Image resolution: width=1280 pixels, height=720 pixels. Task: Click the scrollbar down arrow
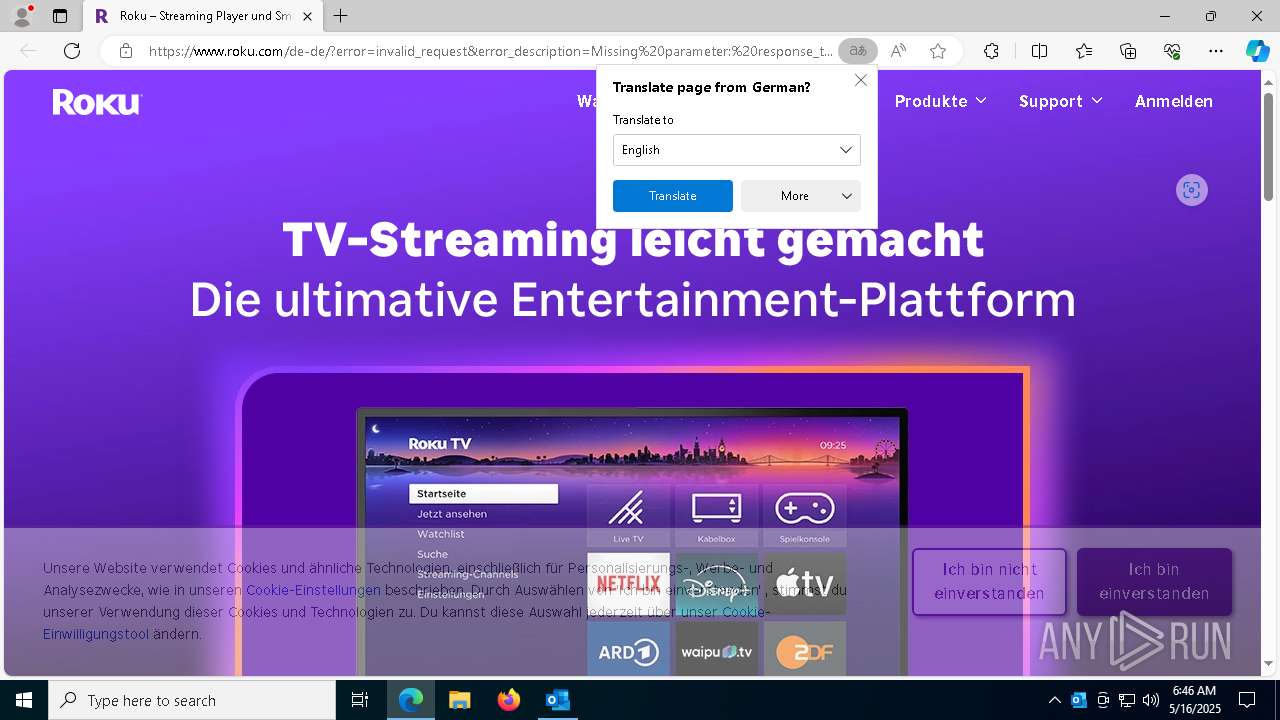(x=1269, y=663)
